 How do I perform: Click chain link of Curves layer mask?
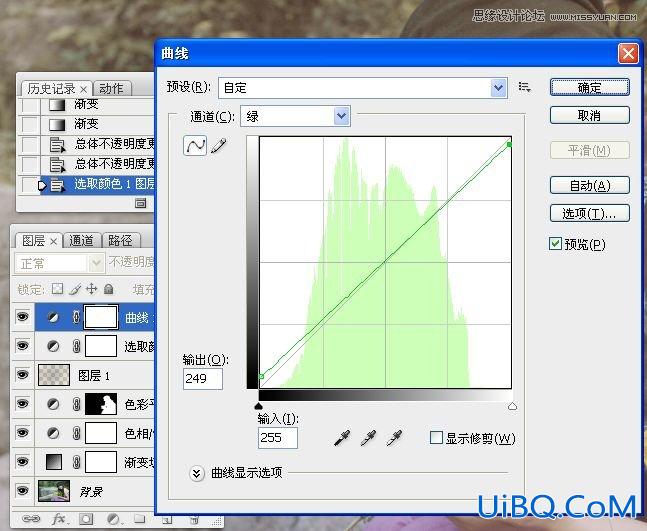pos(76,317)
